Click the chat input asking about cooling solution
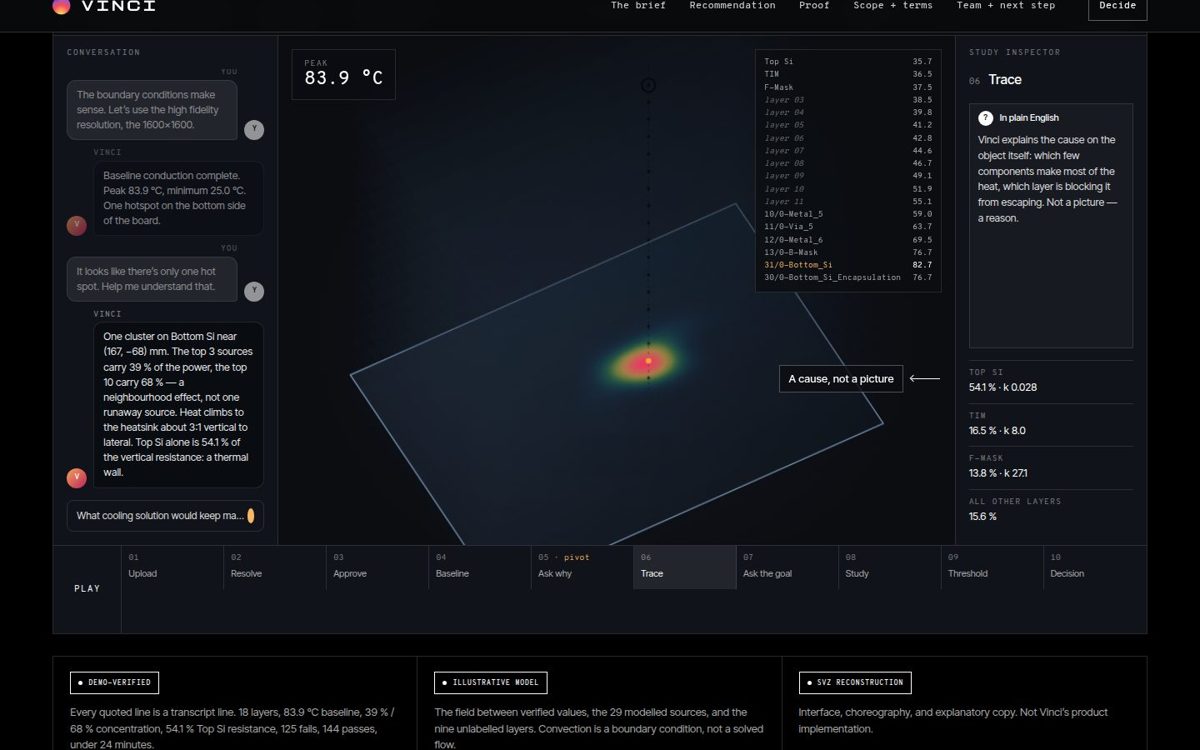Image resolution: width=1200 pixels, height=750 pixels. pos(165,516)
